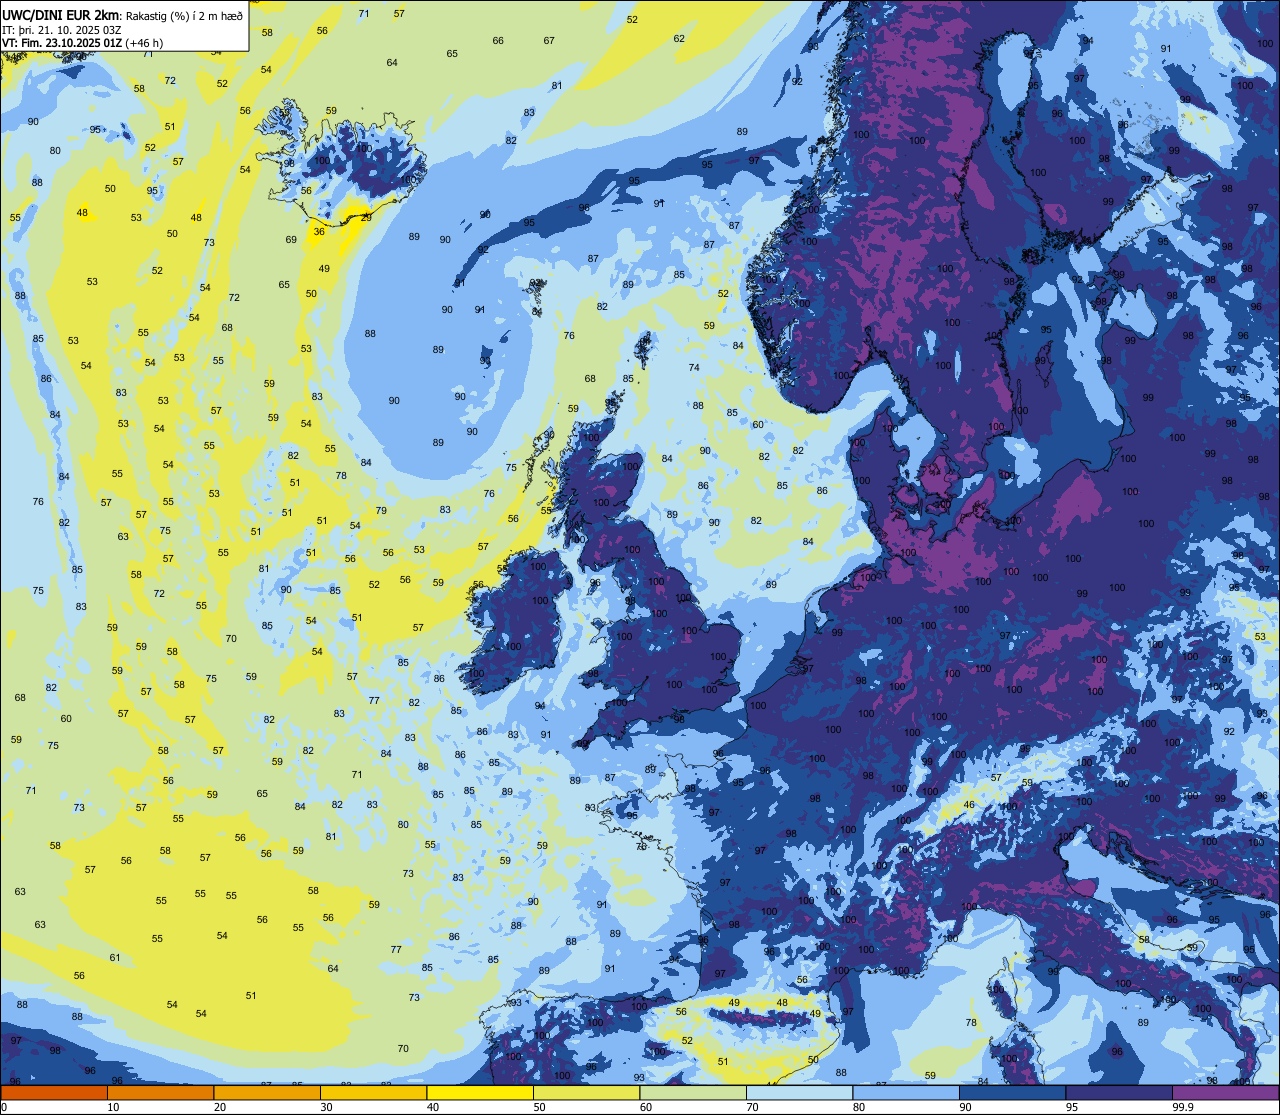
Task: Click the legend tick label '50' on color bar
Action: (x=539, y=1107)
